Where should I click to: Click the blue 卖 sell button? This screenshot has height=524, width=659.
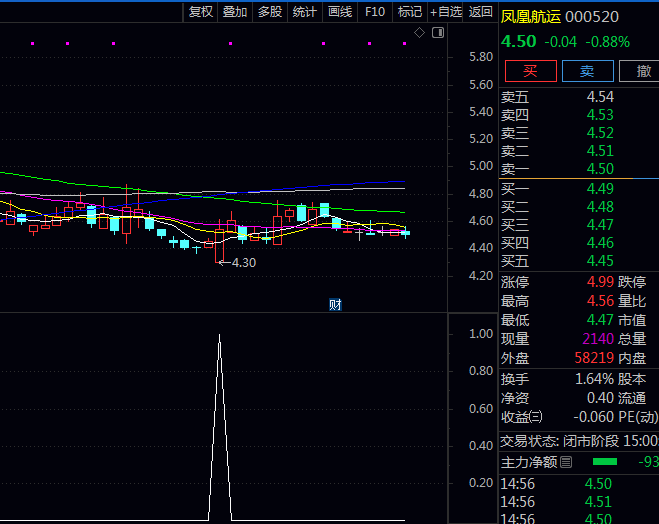[587, 71]
